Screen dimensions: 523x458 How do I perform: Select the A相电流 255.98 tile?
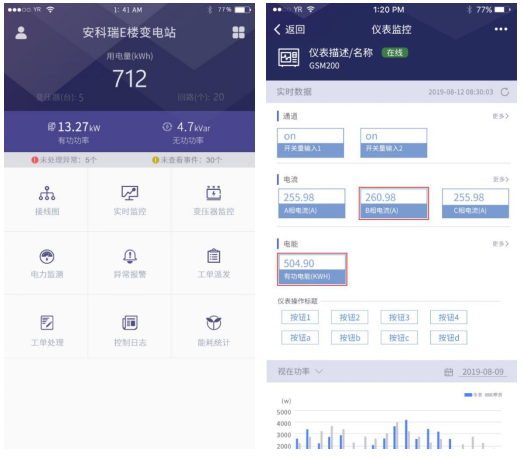pos(312,203)
